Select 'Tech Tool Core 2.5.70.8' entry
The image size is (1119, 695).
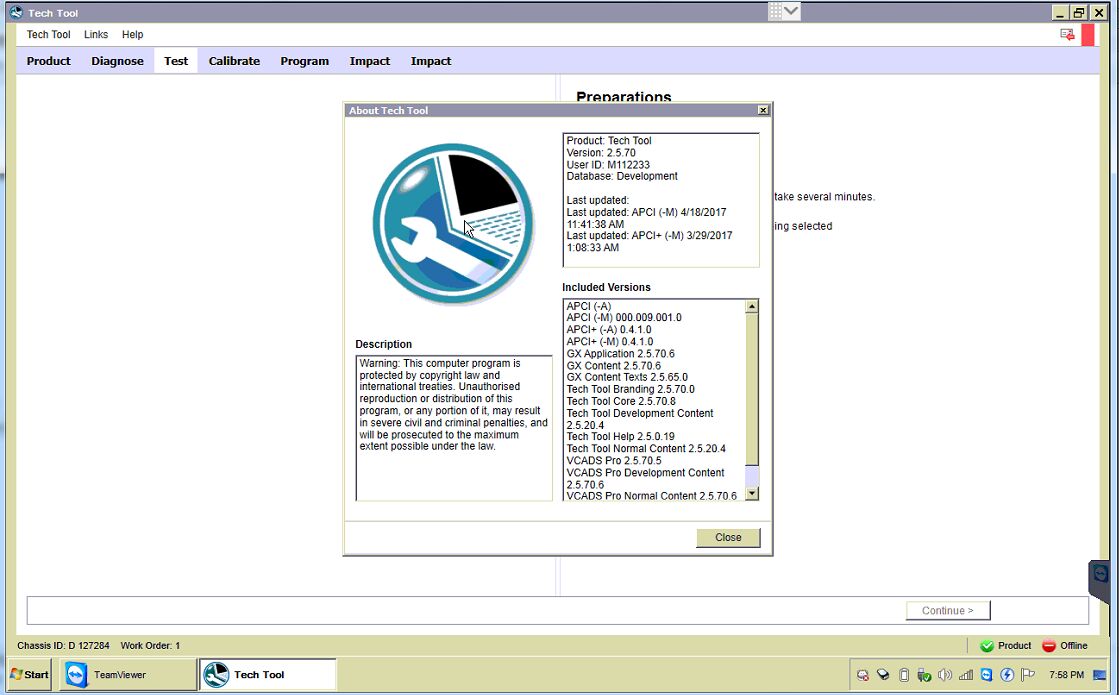[x=621, y=401]
